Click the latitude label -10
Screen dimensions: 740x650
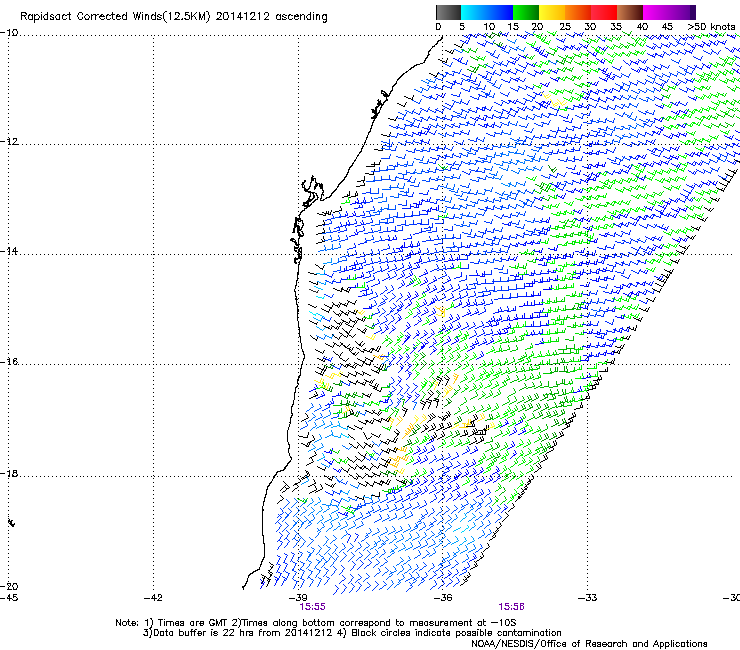(x=9, y=33)
